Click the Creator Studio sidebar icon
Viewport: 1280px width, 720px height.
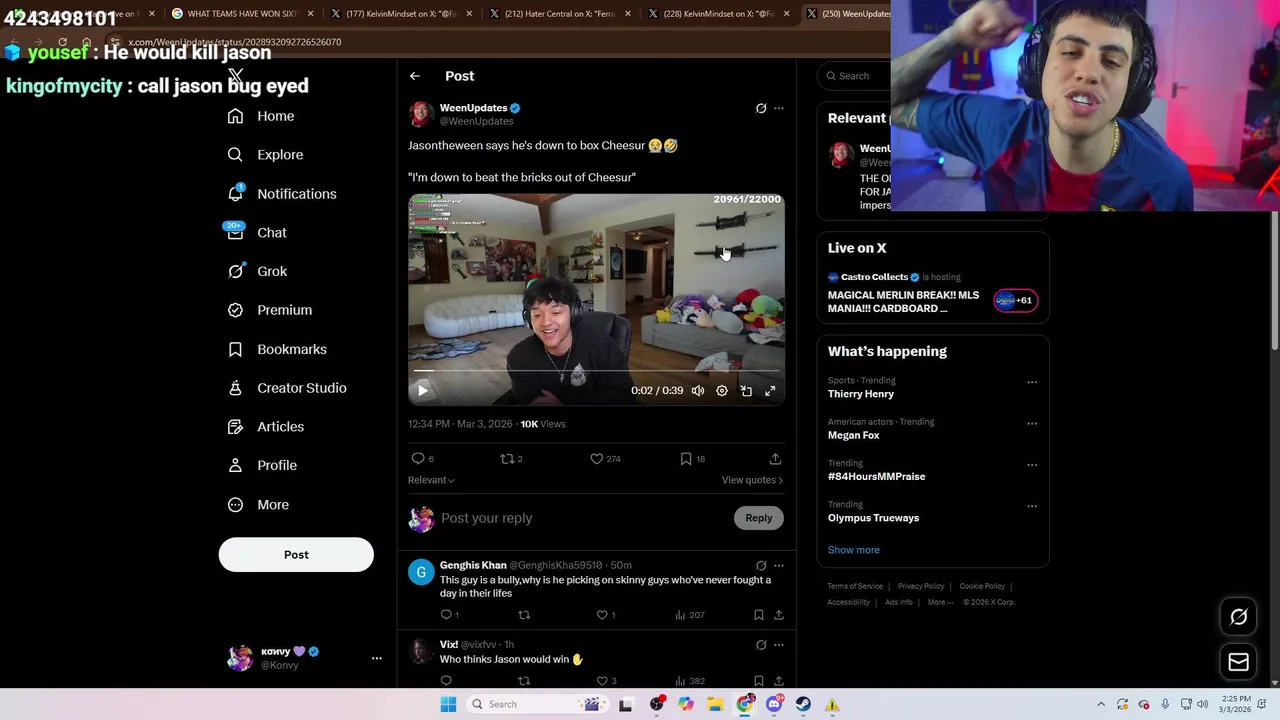click(235, 388)
